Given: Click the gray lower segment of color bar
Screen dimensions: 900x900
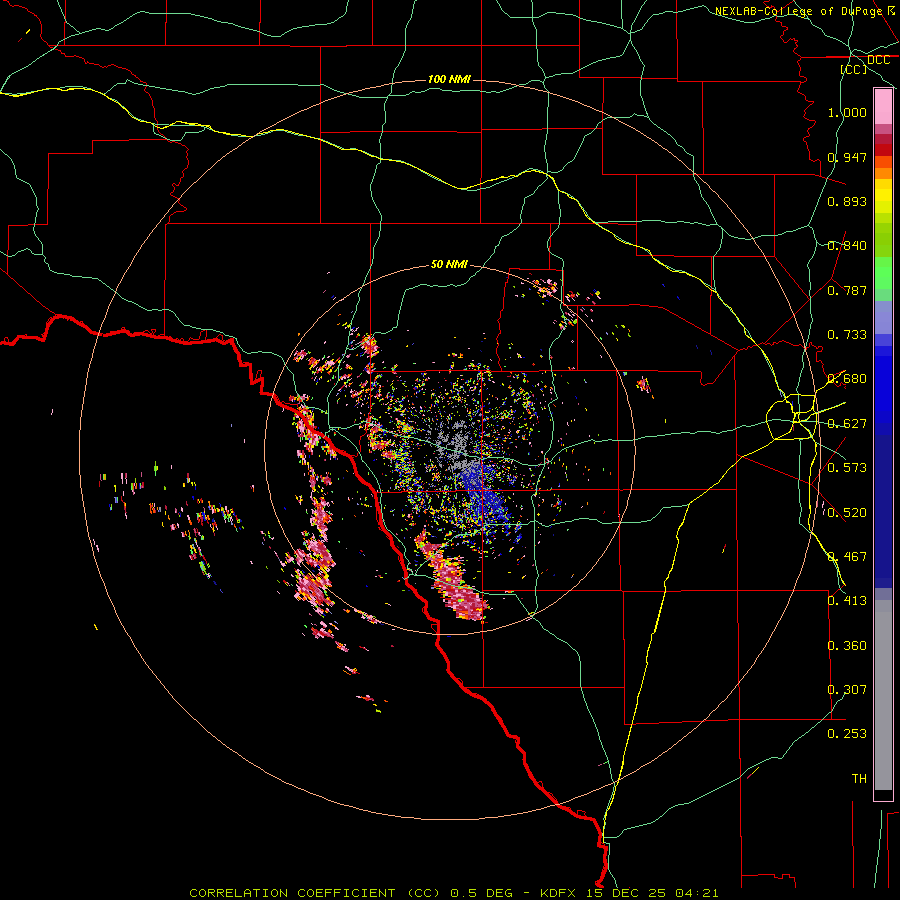Looking at the screenshot, I should 883,695.
